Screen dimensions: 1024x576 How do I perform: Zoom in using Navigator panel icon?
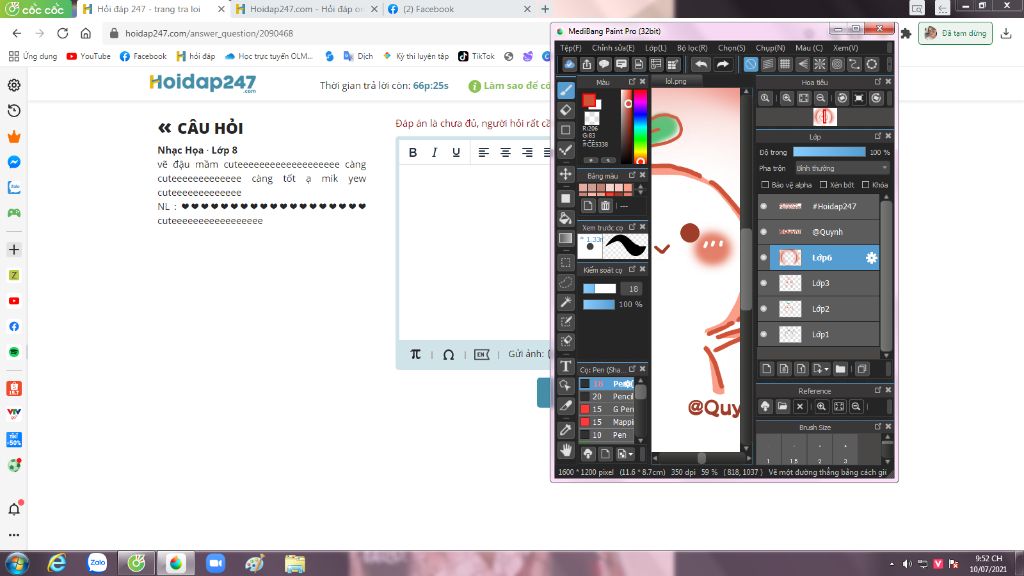787,98
